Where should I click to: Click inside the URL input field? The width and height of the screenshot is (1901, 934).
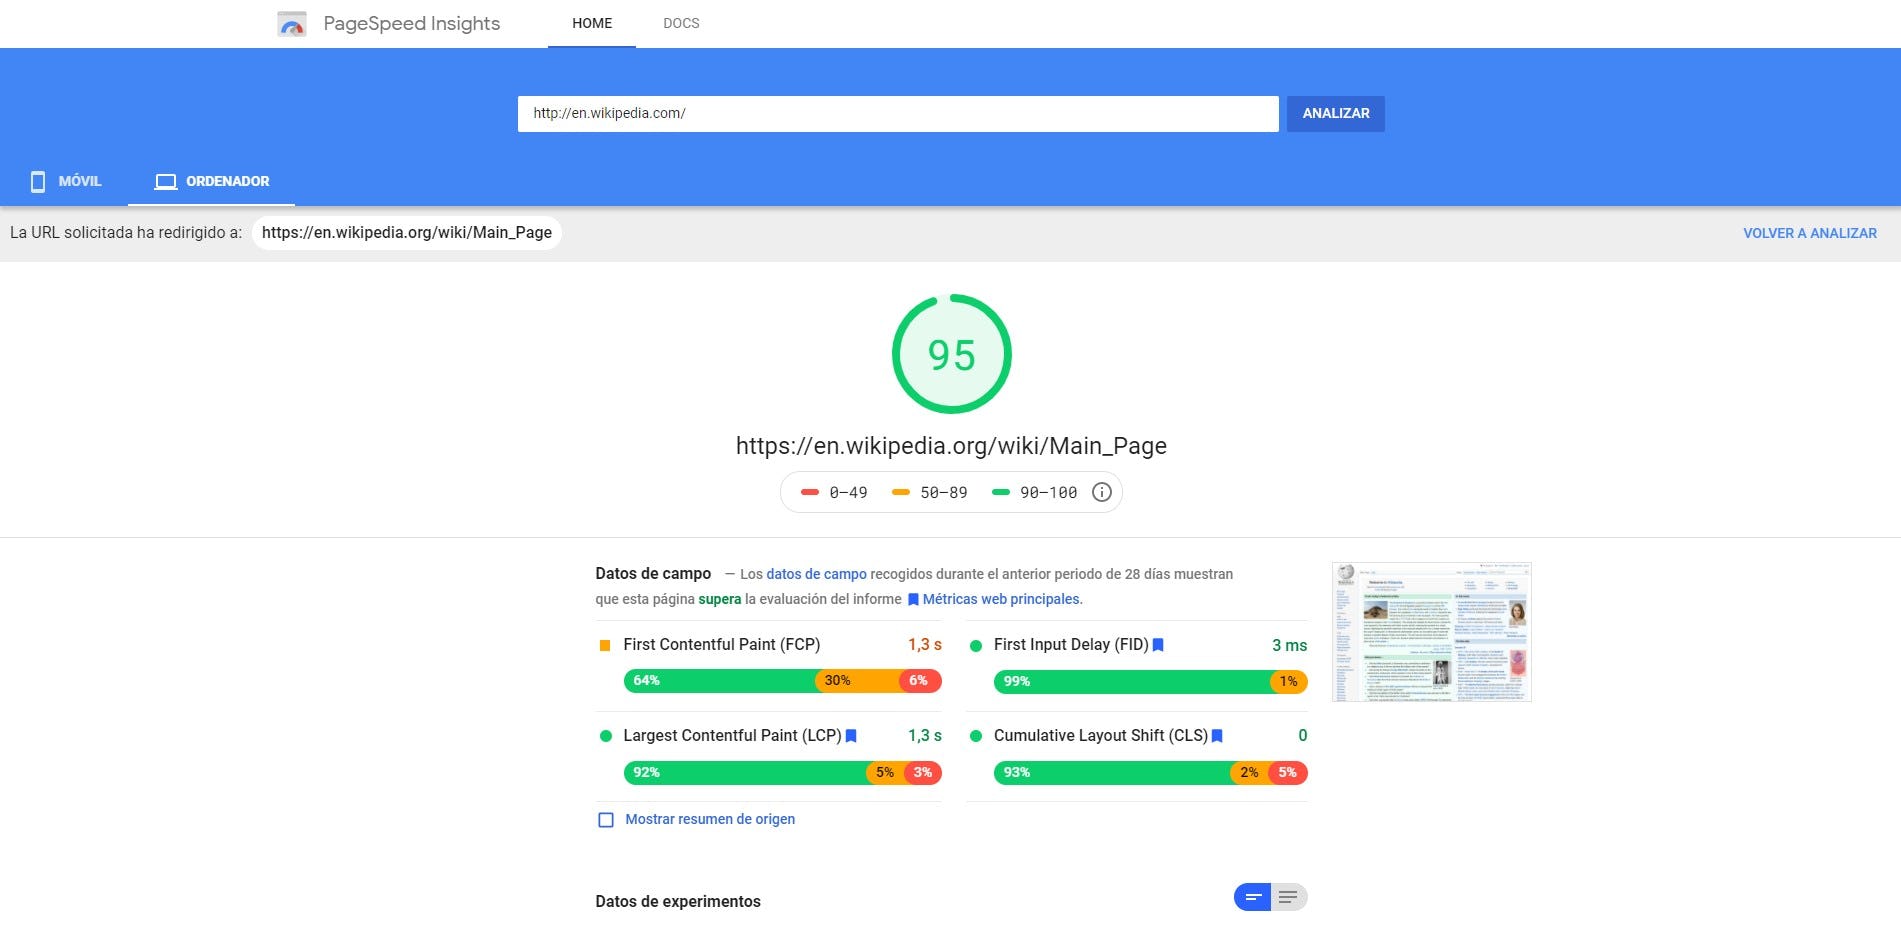tap(897, 113)
